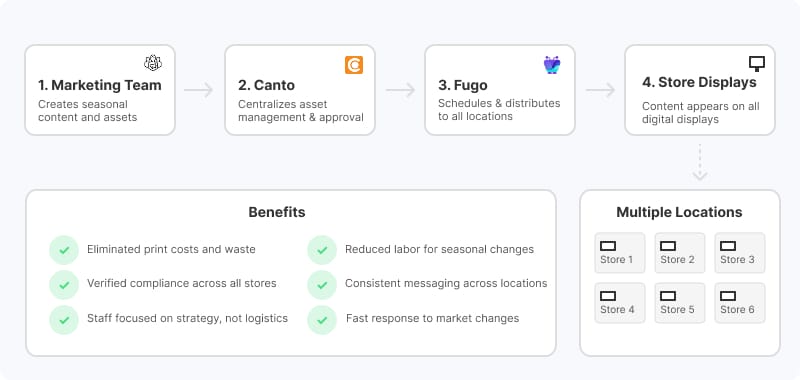800x380 pixels.
Task: Open the 3. Fugo step card
Action: (500, 90)
